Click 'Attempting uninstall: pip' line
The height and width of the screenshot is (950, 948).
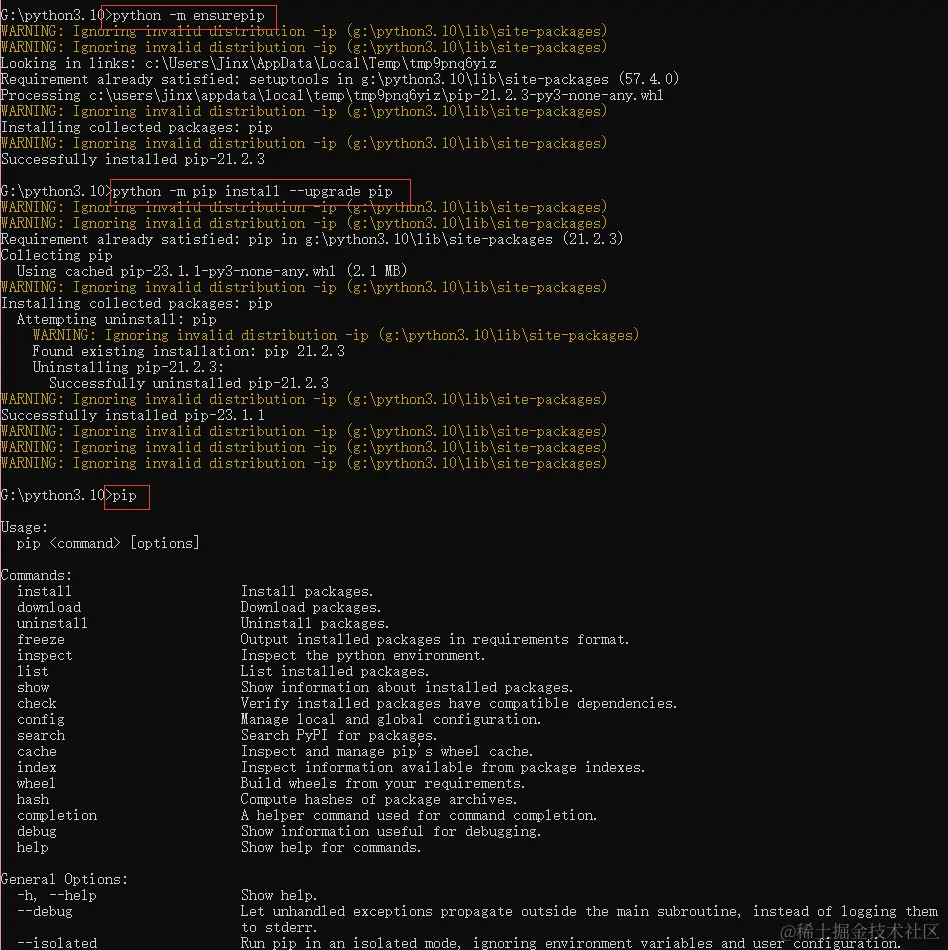point(116,319)
